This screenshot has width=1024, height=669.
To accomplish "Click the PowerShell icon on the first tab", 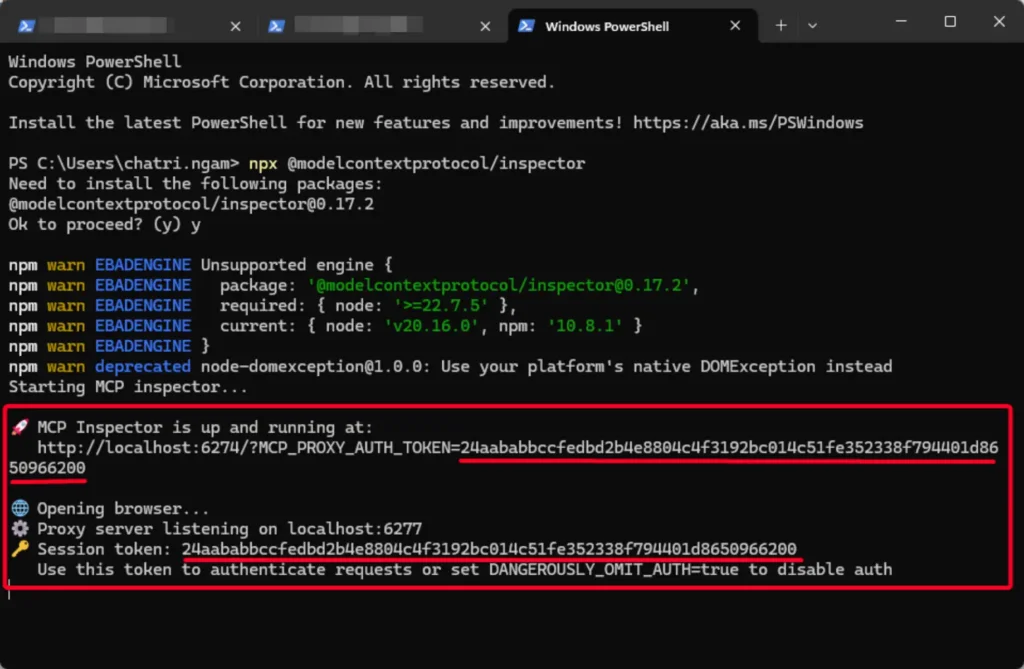I will click(28, 26).
